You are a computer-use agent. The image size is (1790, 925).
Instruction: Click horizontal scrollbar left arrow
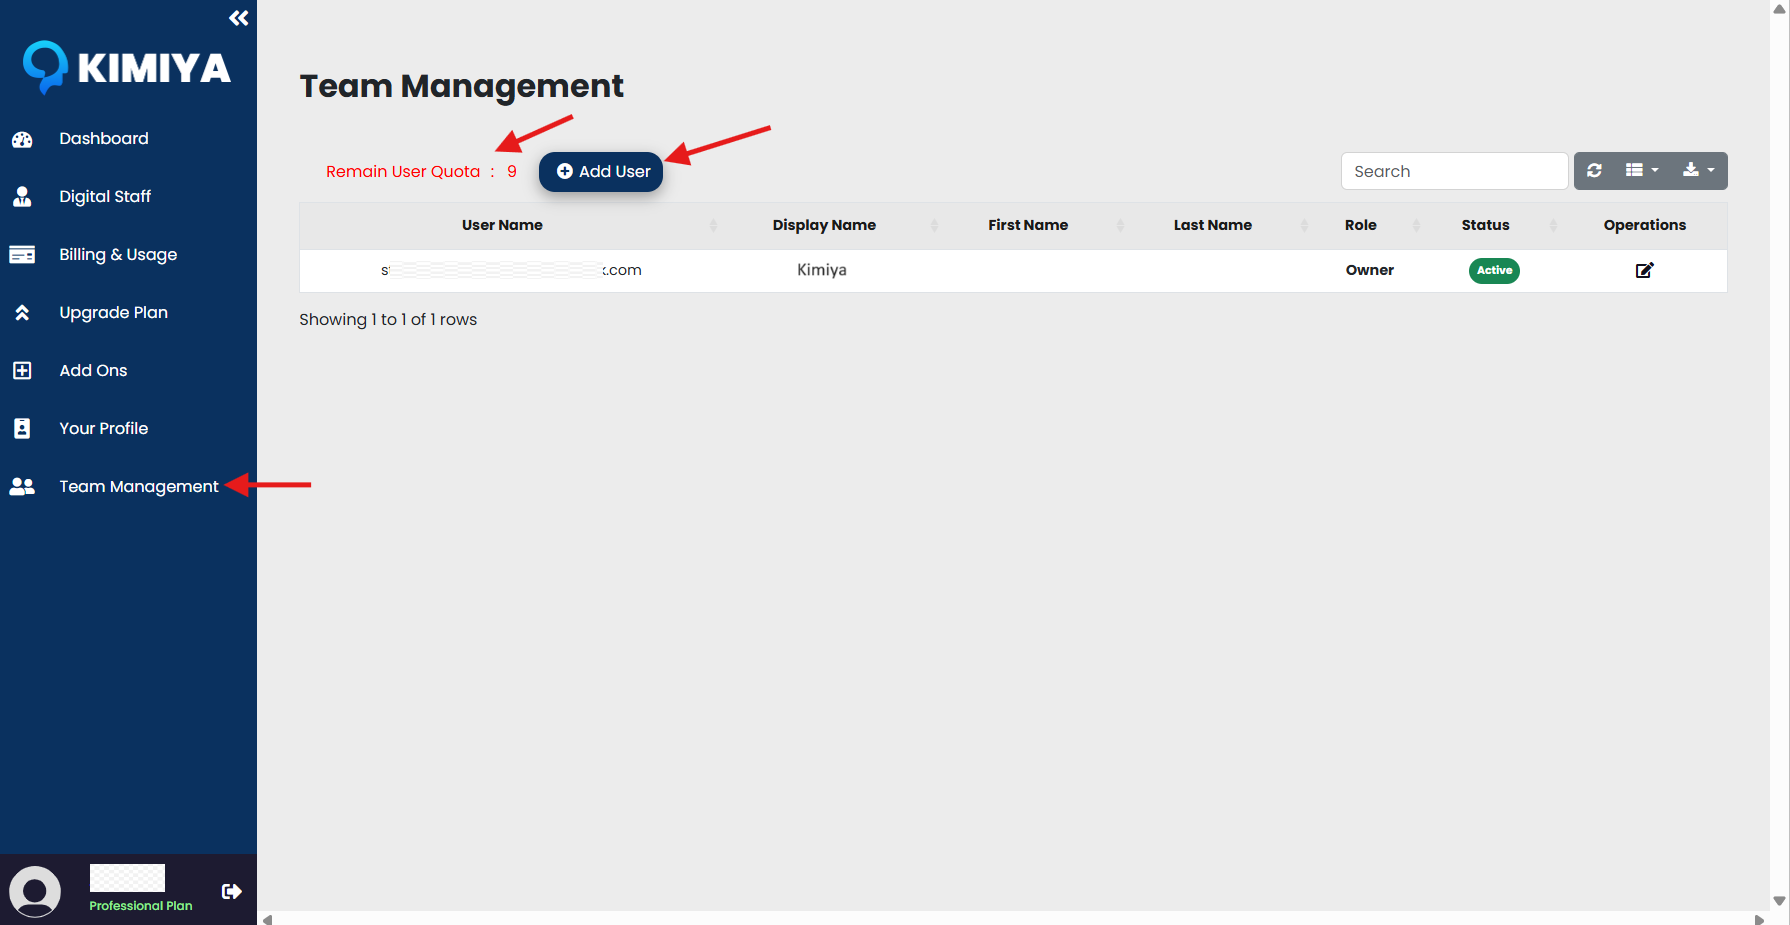coord(267,919)
